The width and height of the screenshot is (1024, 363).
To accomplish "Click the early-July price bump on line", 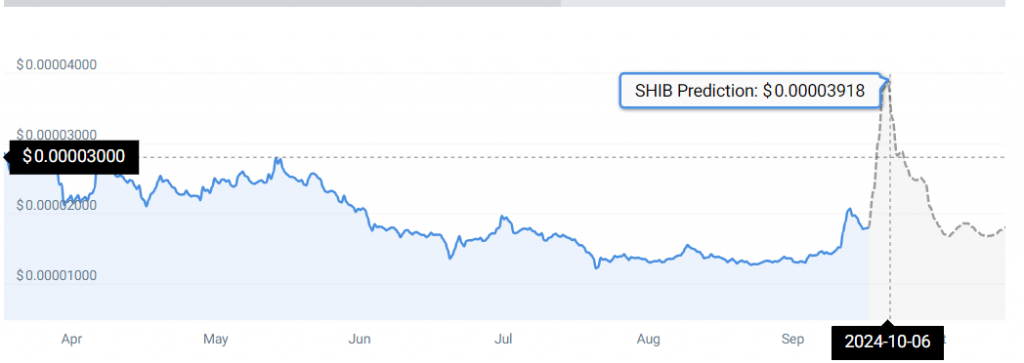I will tap(502, 217).
